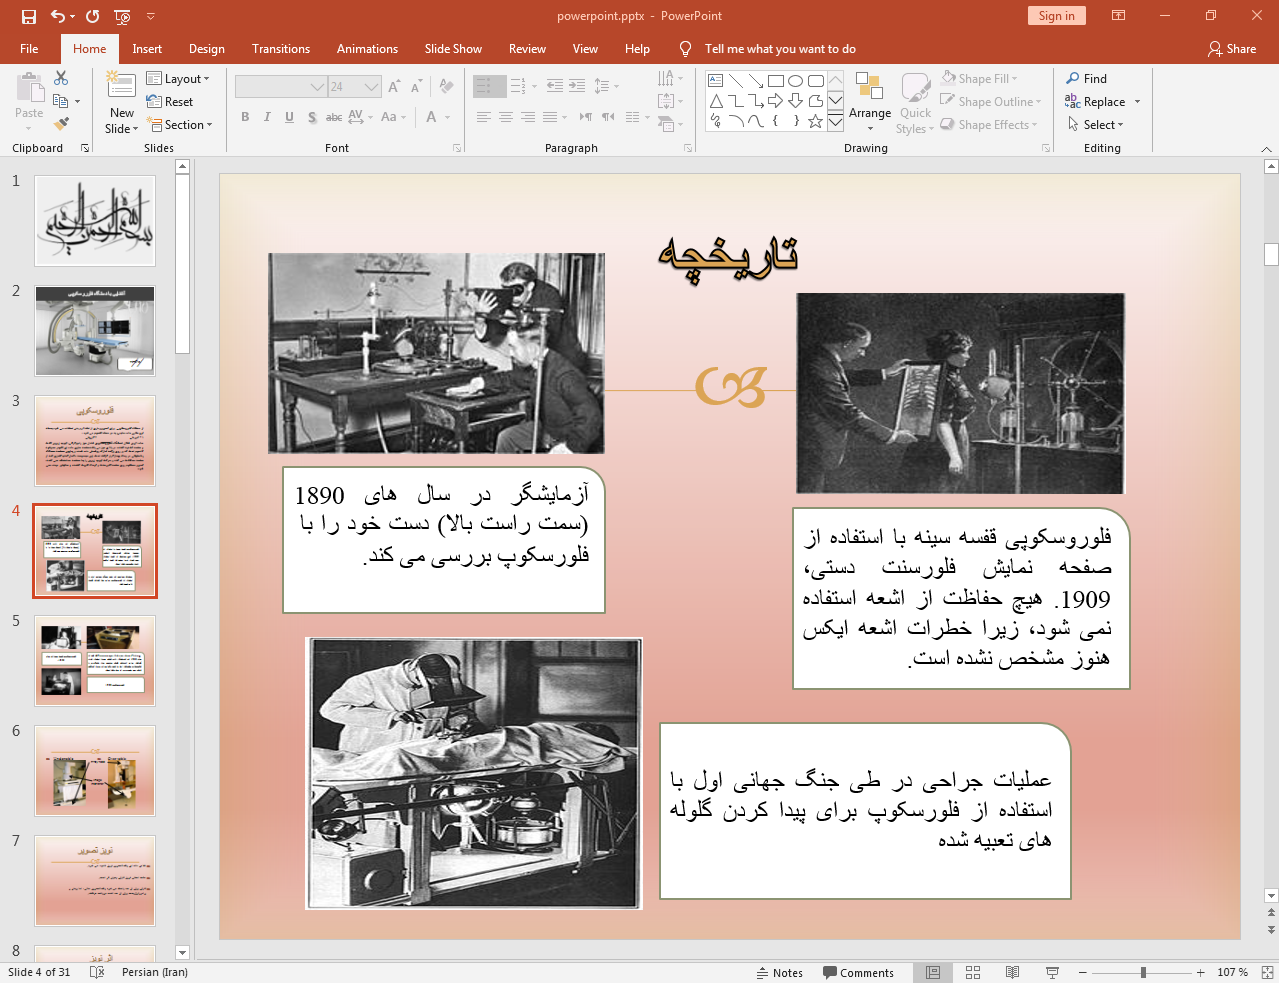Open the Design tab
Image resolution: width=1279 pixels, height=983 pixels.
[x=206, y=49]
